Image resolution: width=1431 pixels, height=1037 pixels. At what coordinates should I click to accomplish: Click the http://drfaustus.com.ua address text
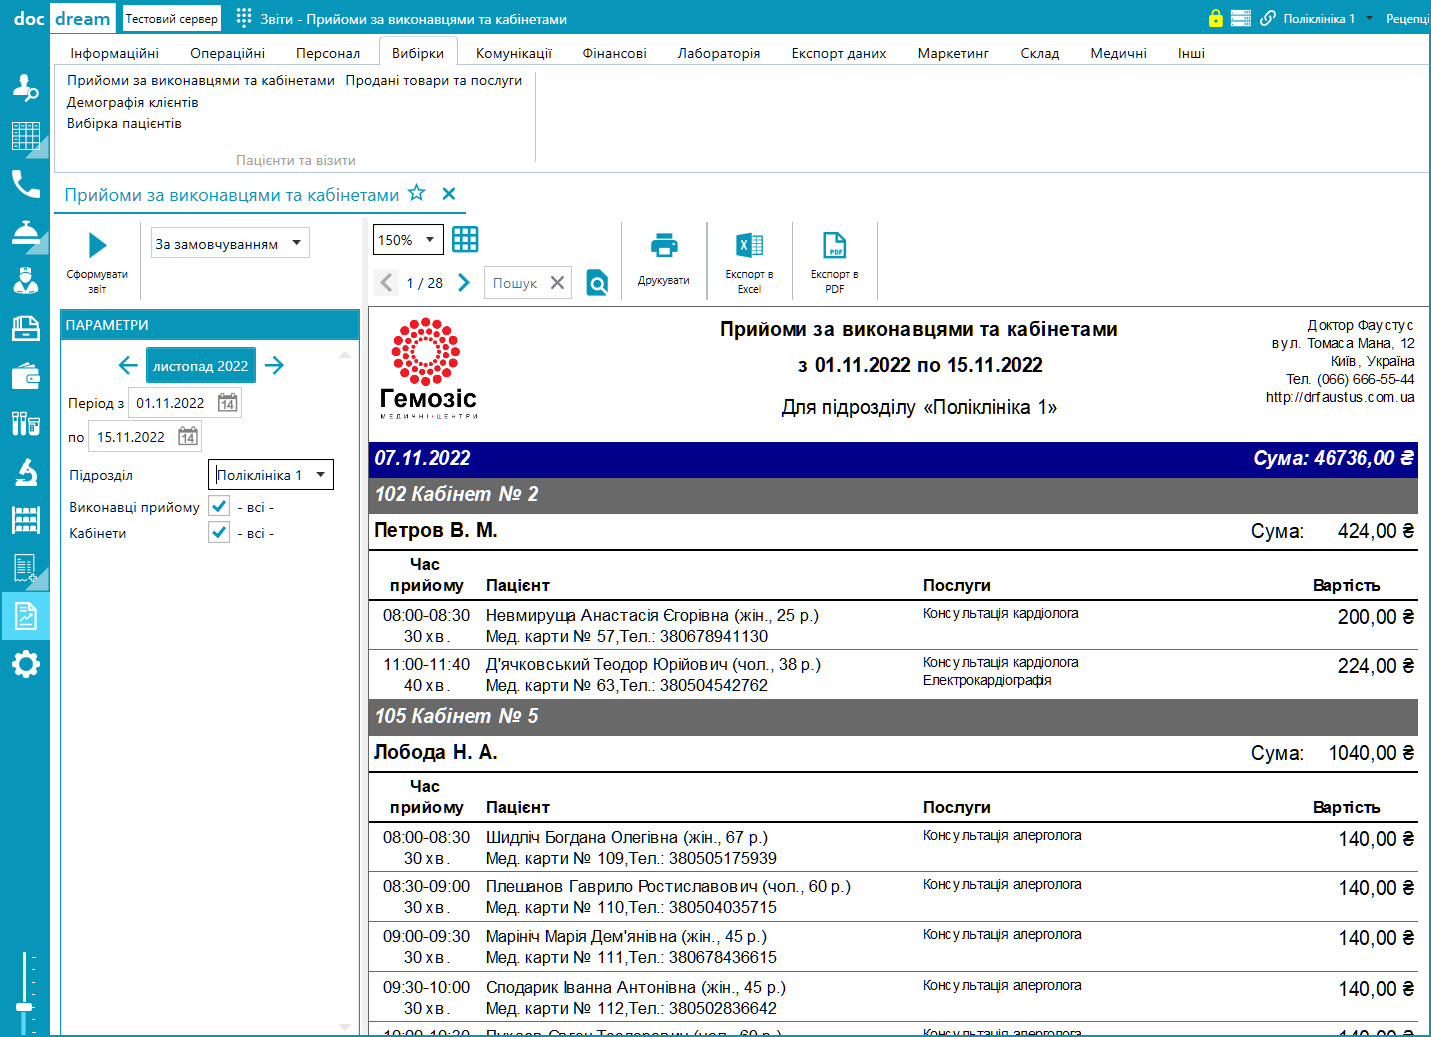pos(1340,397)
